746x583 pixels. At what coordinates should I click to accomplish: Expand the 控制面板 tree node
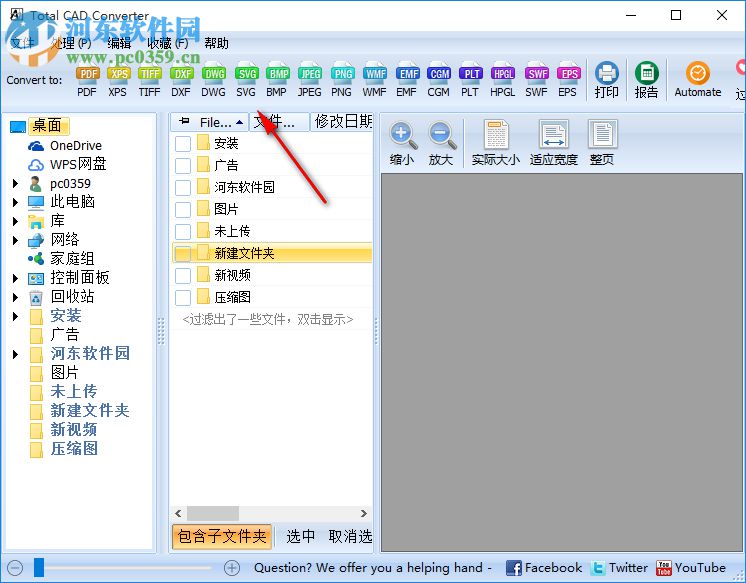(x=15, y=278)
